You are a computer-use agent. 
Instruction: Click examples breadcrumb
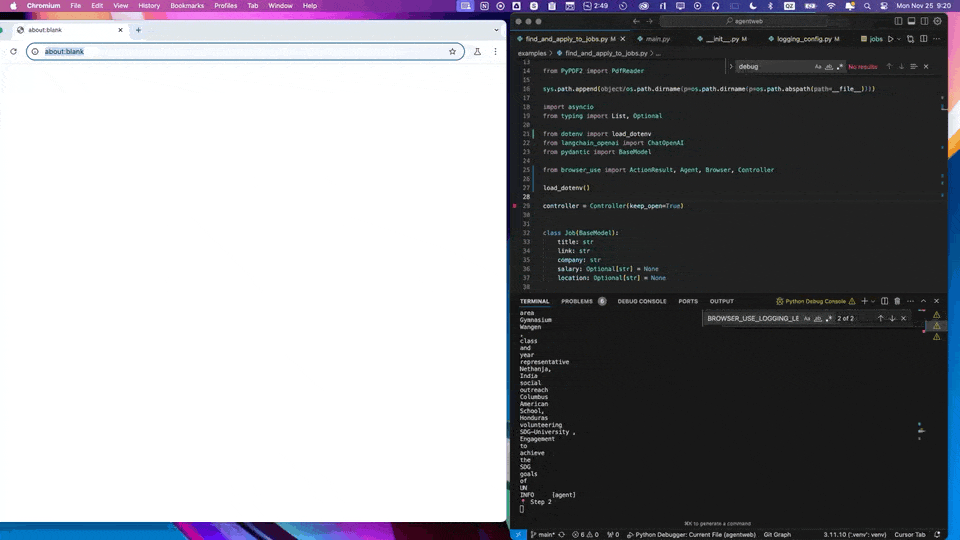531,53
